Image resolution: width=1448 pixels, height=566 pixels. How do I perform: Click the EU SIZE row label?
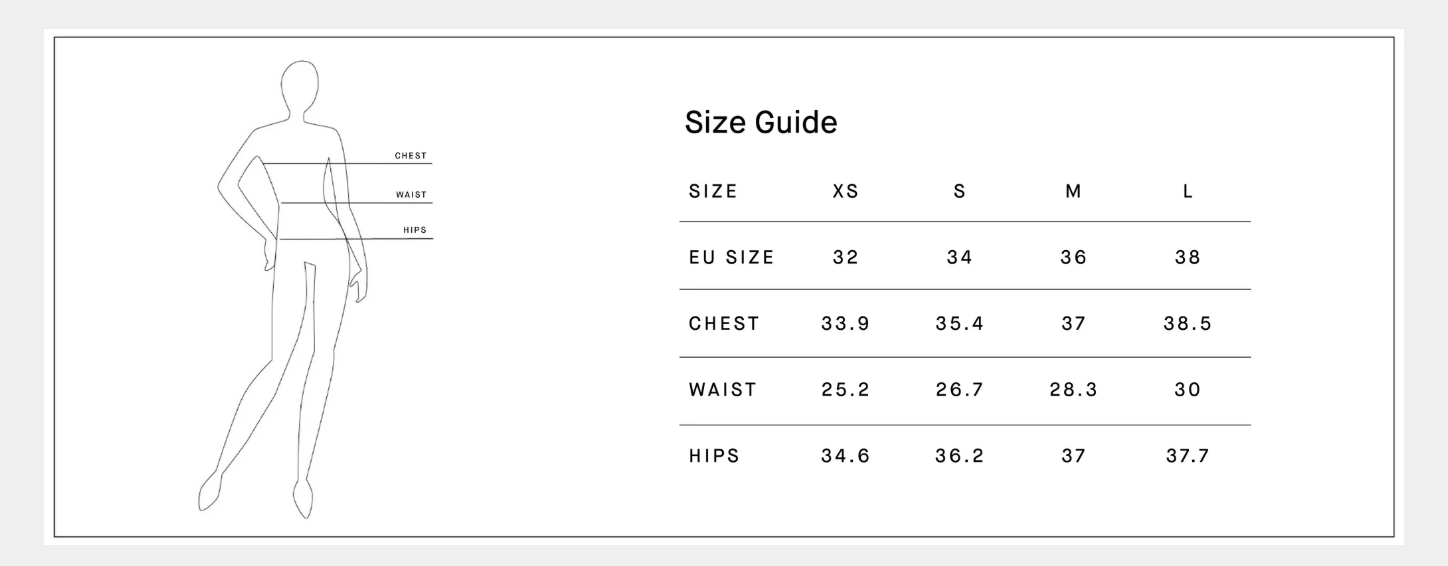(x=731, y=257)
